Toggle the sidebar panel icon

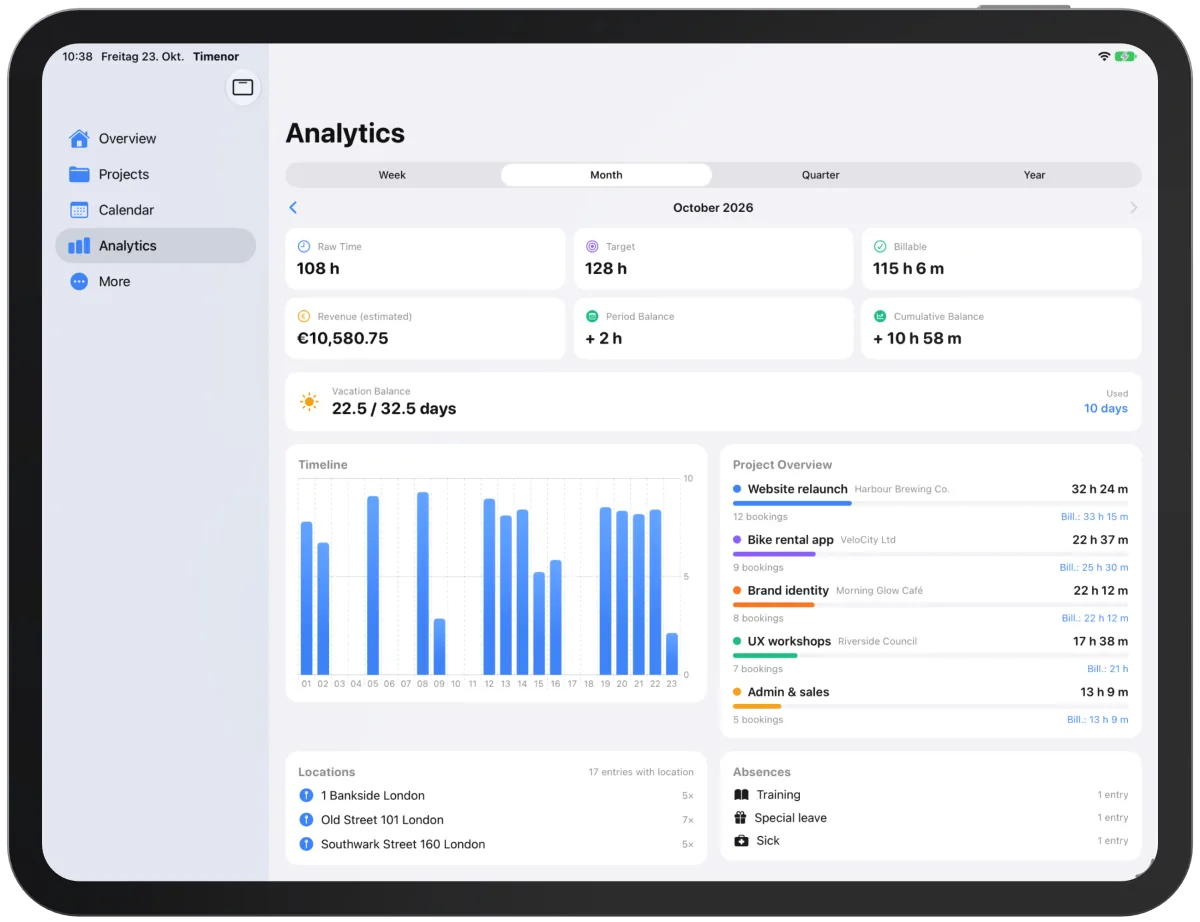point(242,88)
